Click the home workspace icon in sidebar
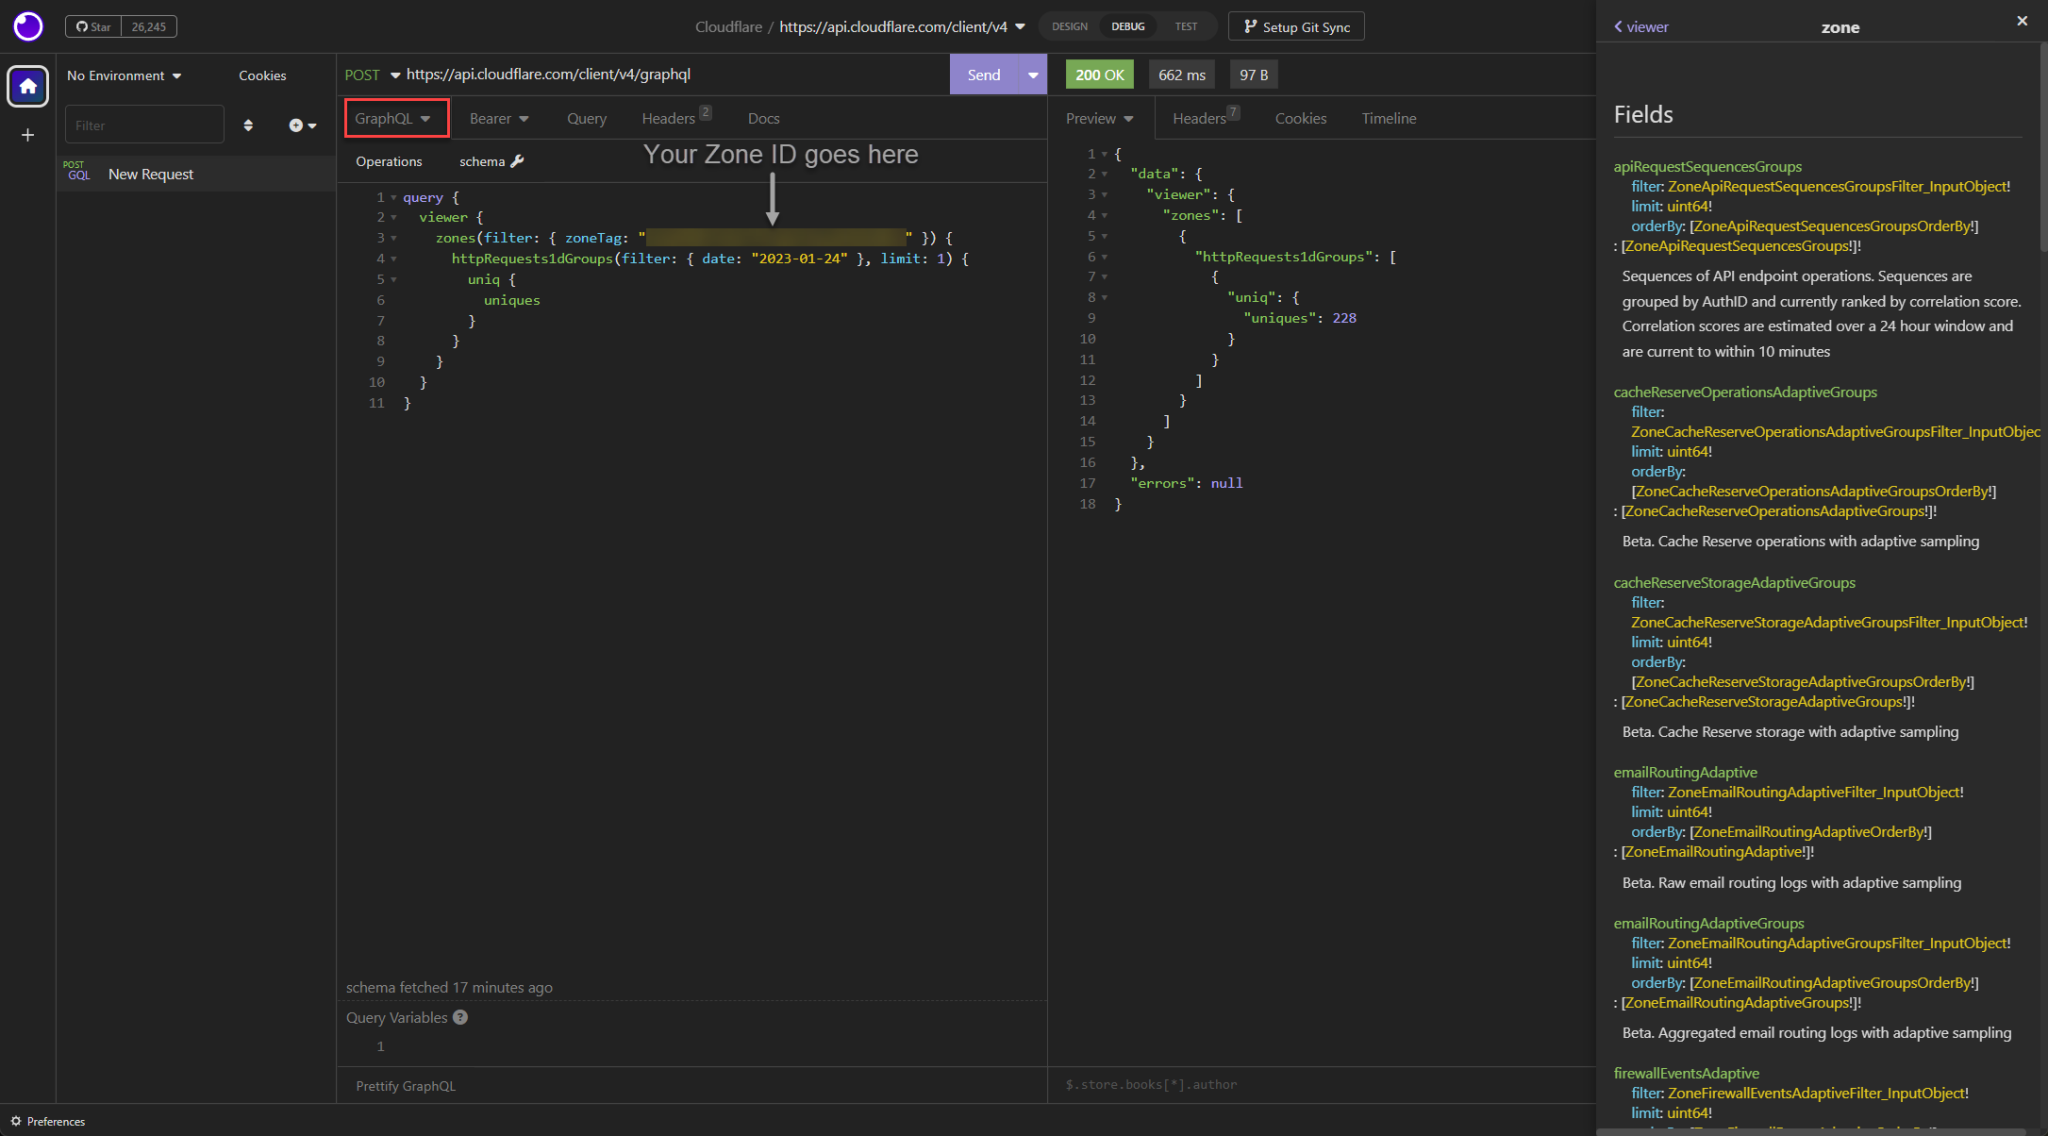 27,86
